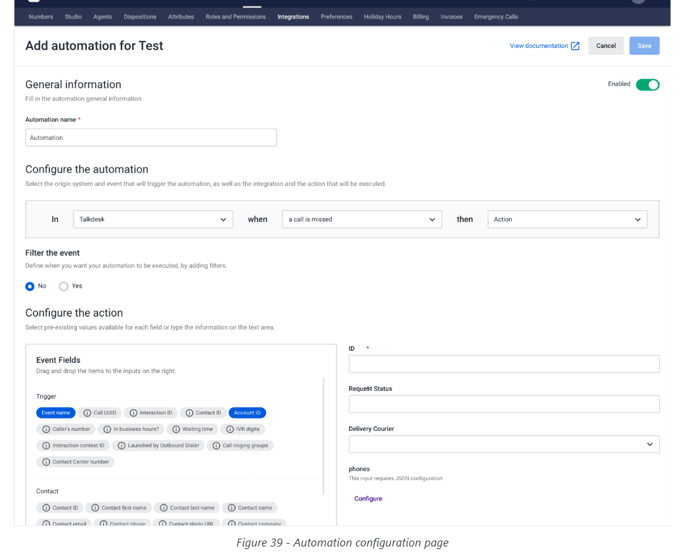Select the No filter radio button
Image resolution: width=688 pixels, height=557 pixels.
30,286
